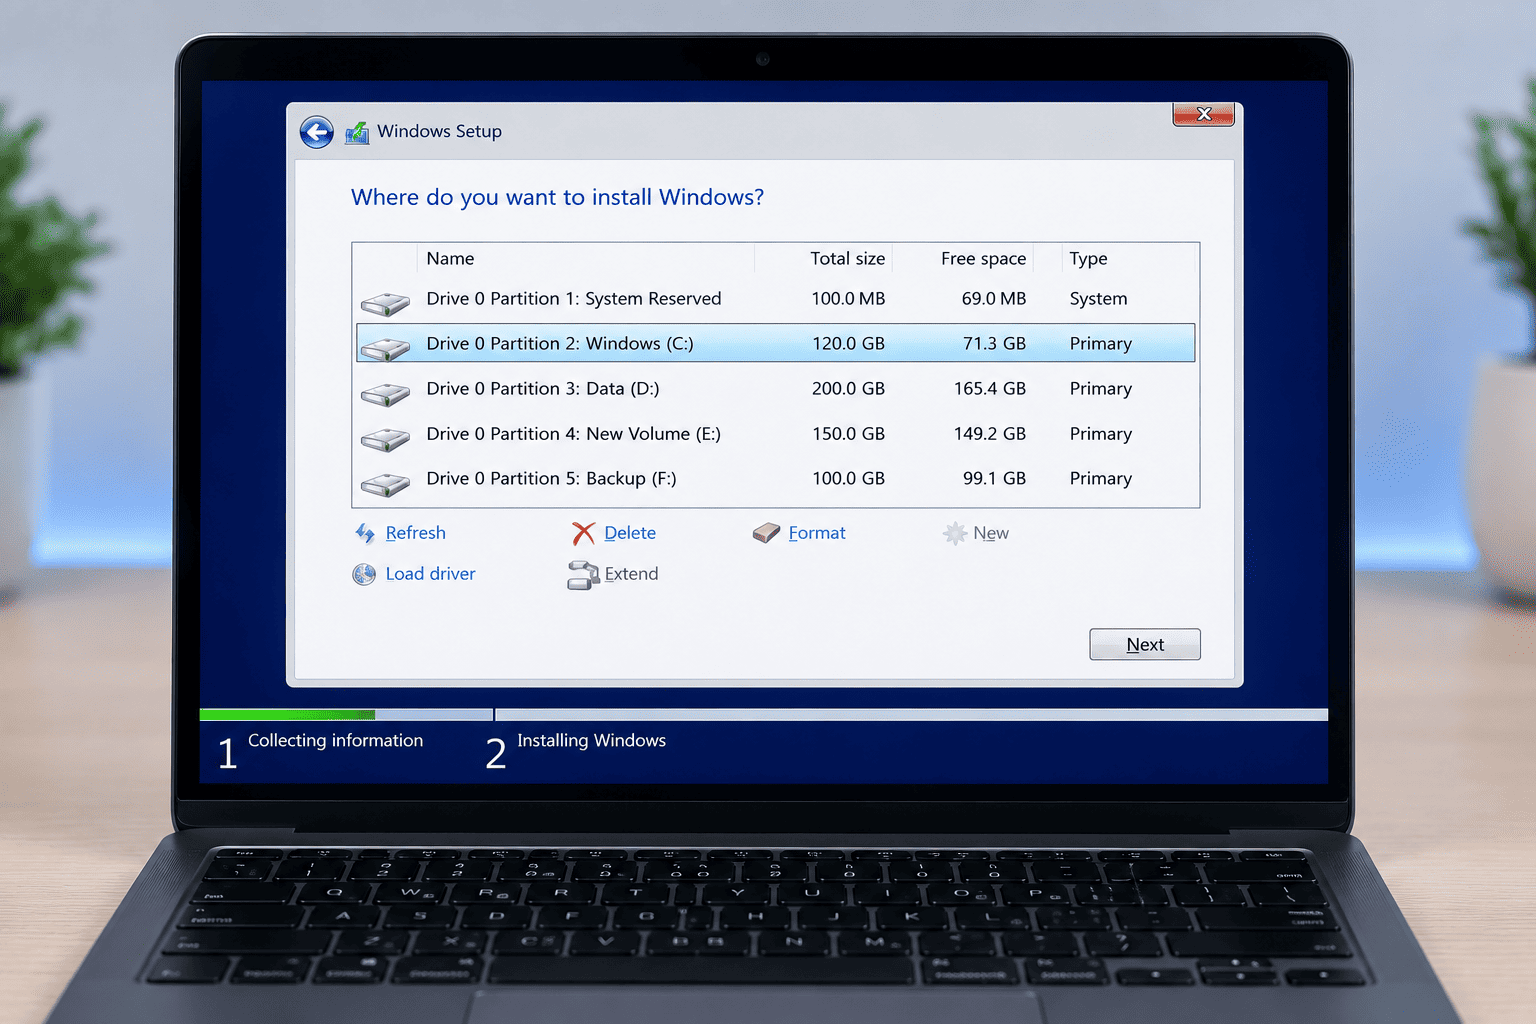Click the Collecting information step label
This screenshot has width=1536, height=1024.
335,740
